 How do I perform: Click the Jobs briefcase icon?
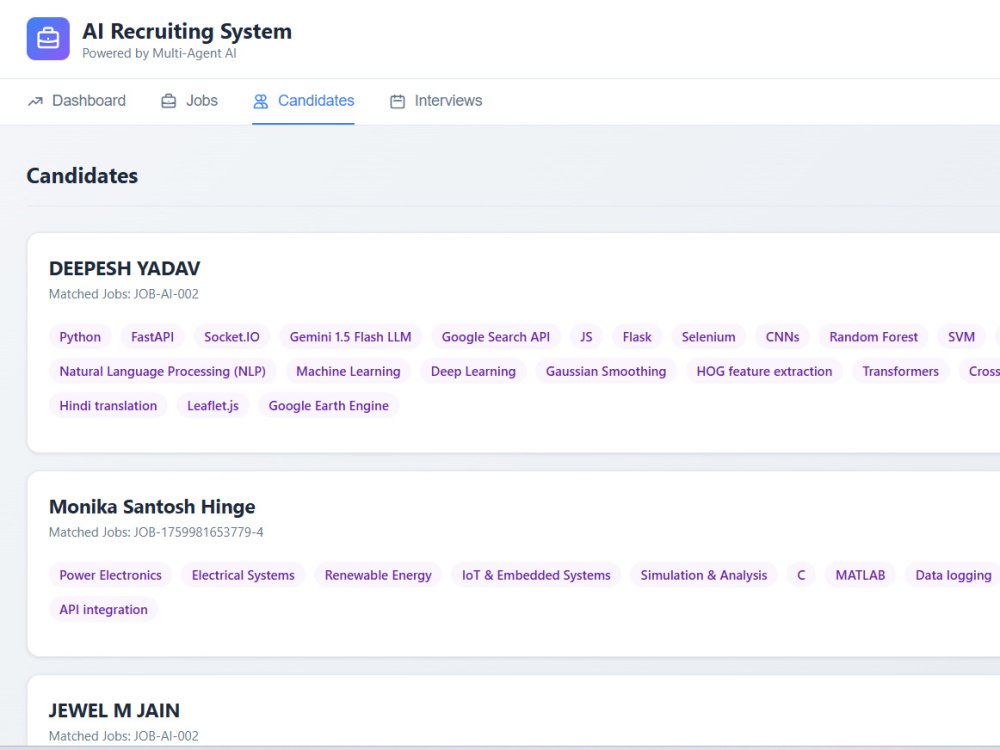pos(168,101)
